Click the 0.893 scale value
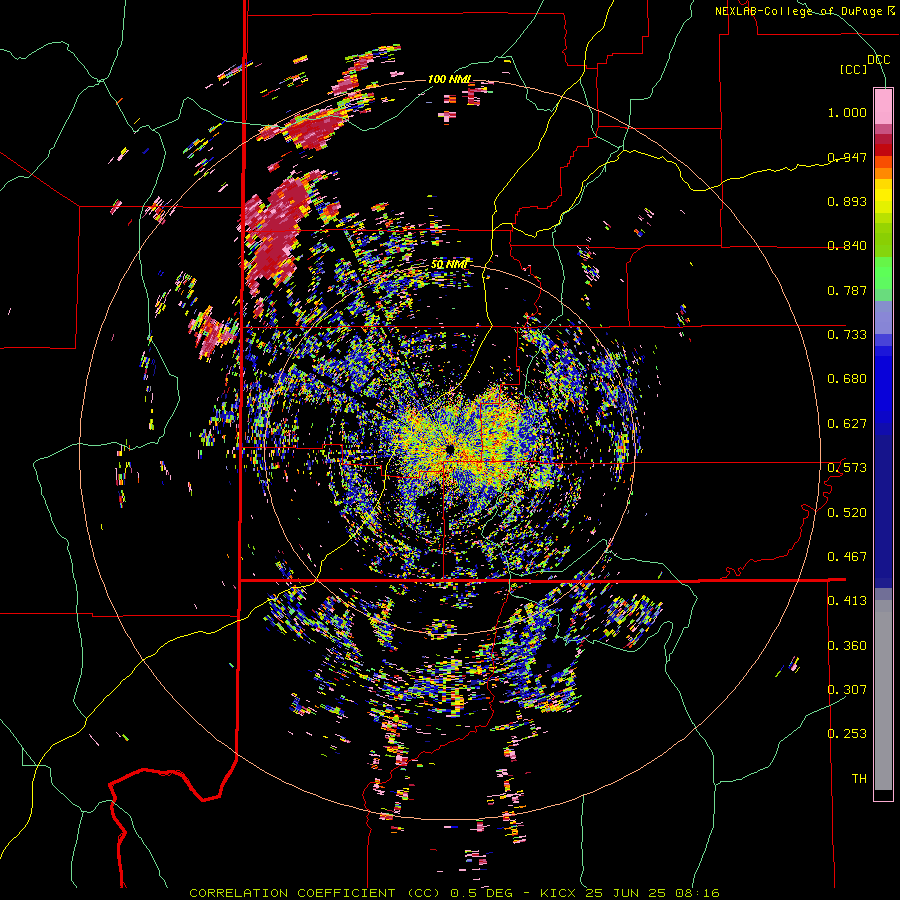The height and width of the screenshot is (900, 900). (x=847, y=201)
